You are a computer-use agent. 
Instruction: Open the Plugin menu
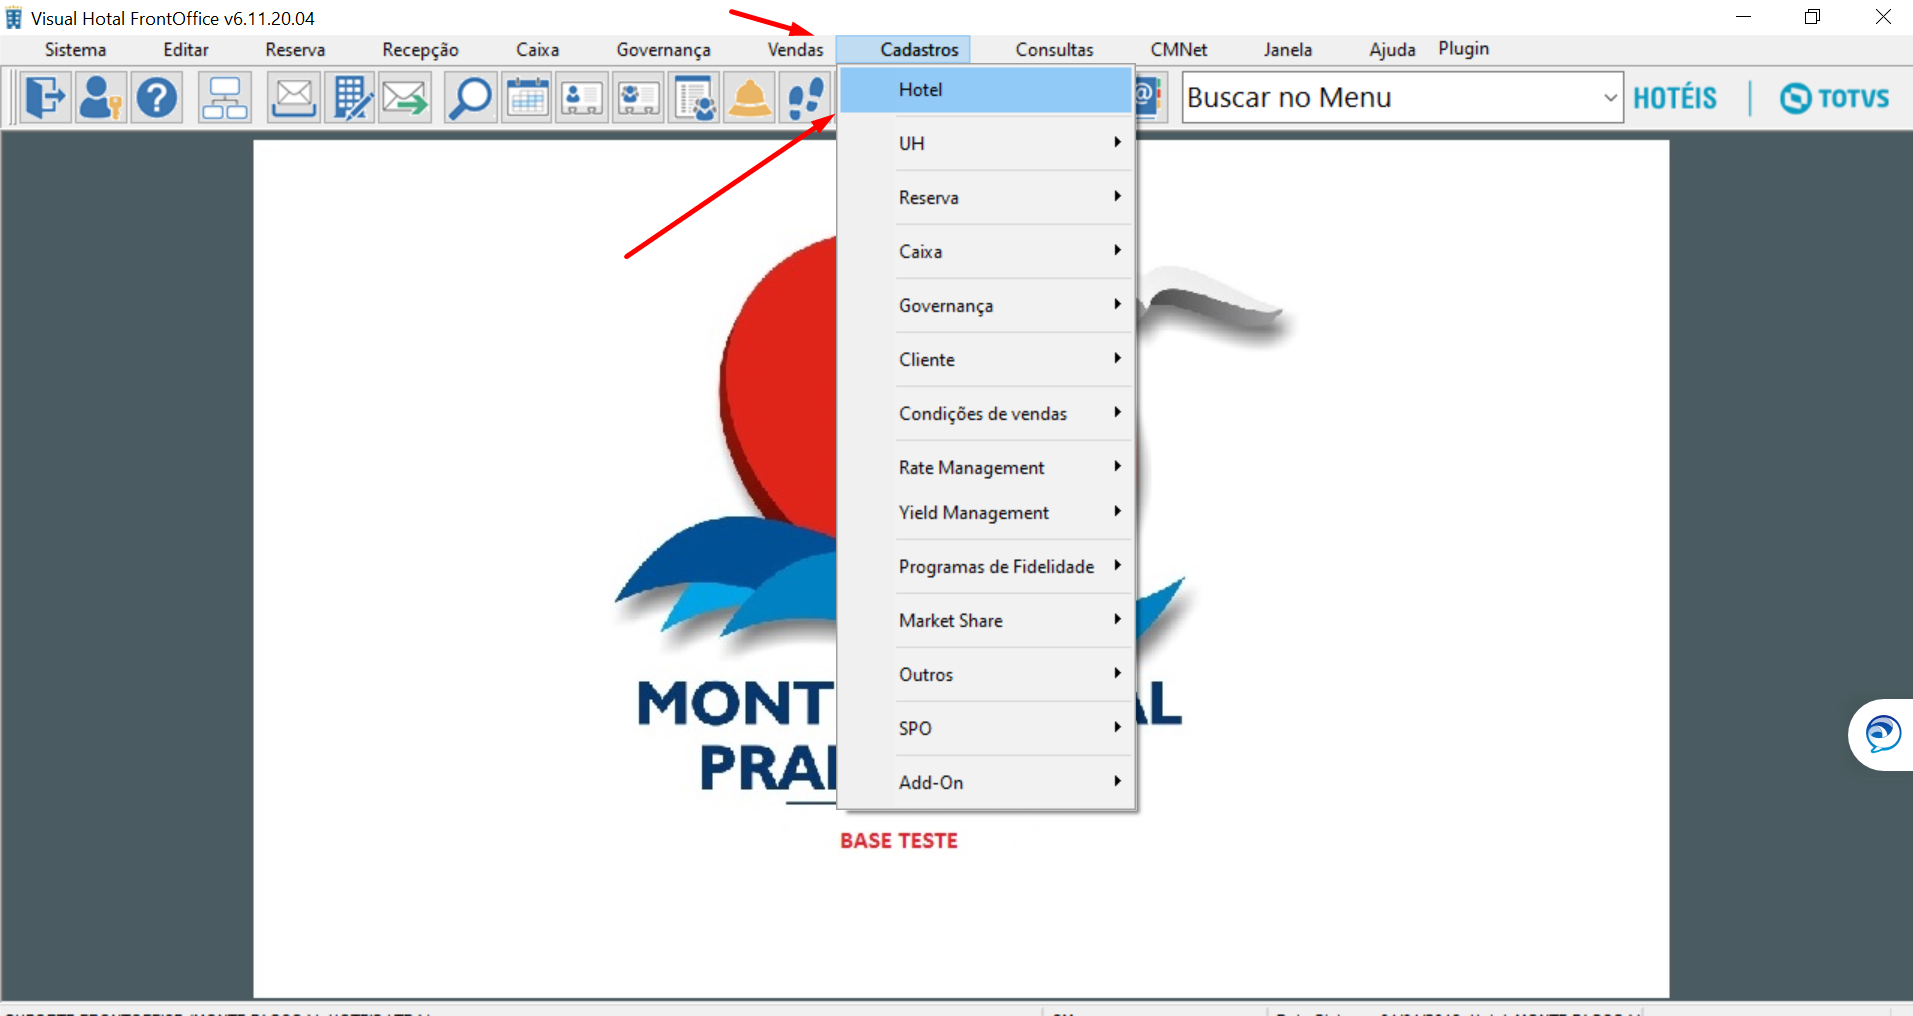[x=1463, y=49]
